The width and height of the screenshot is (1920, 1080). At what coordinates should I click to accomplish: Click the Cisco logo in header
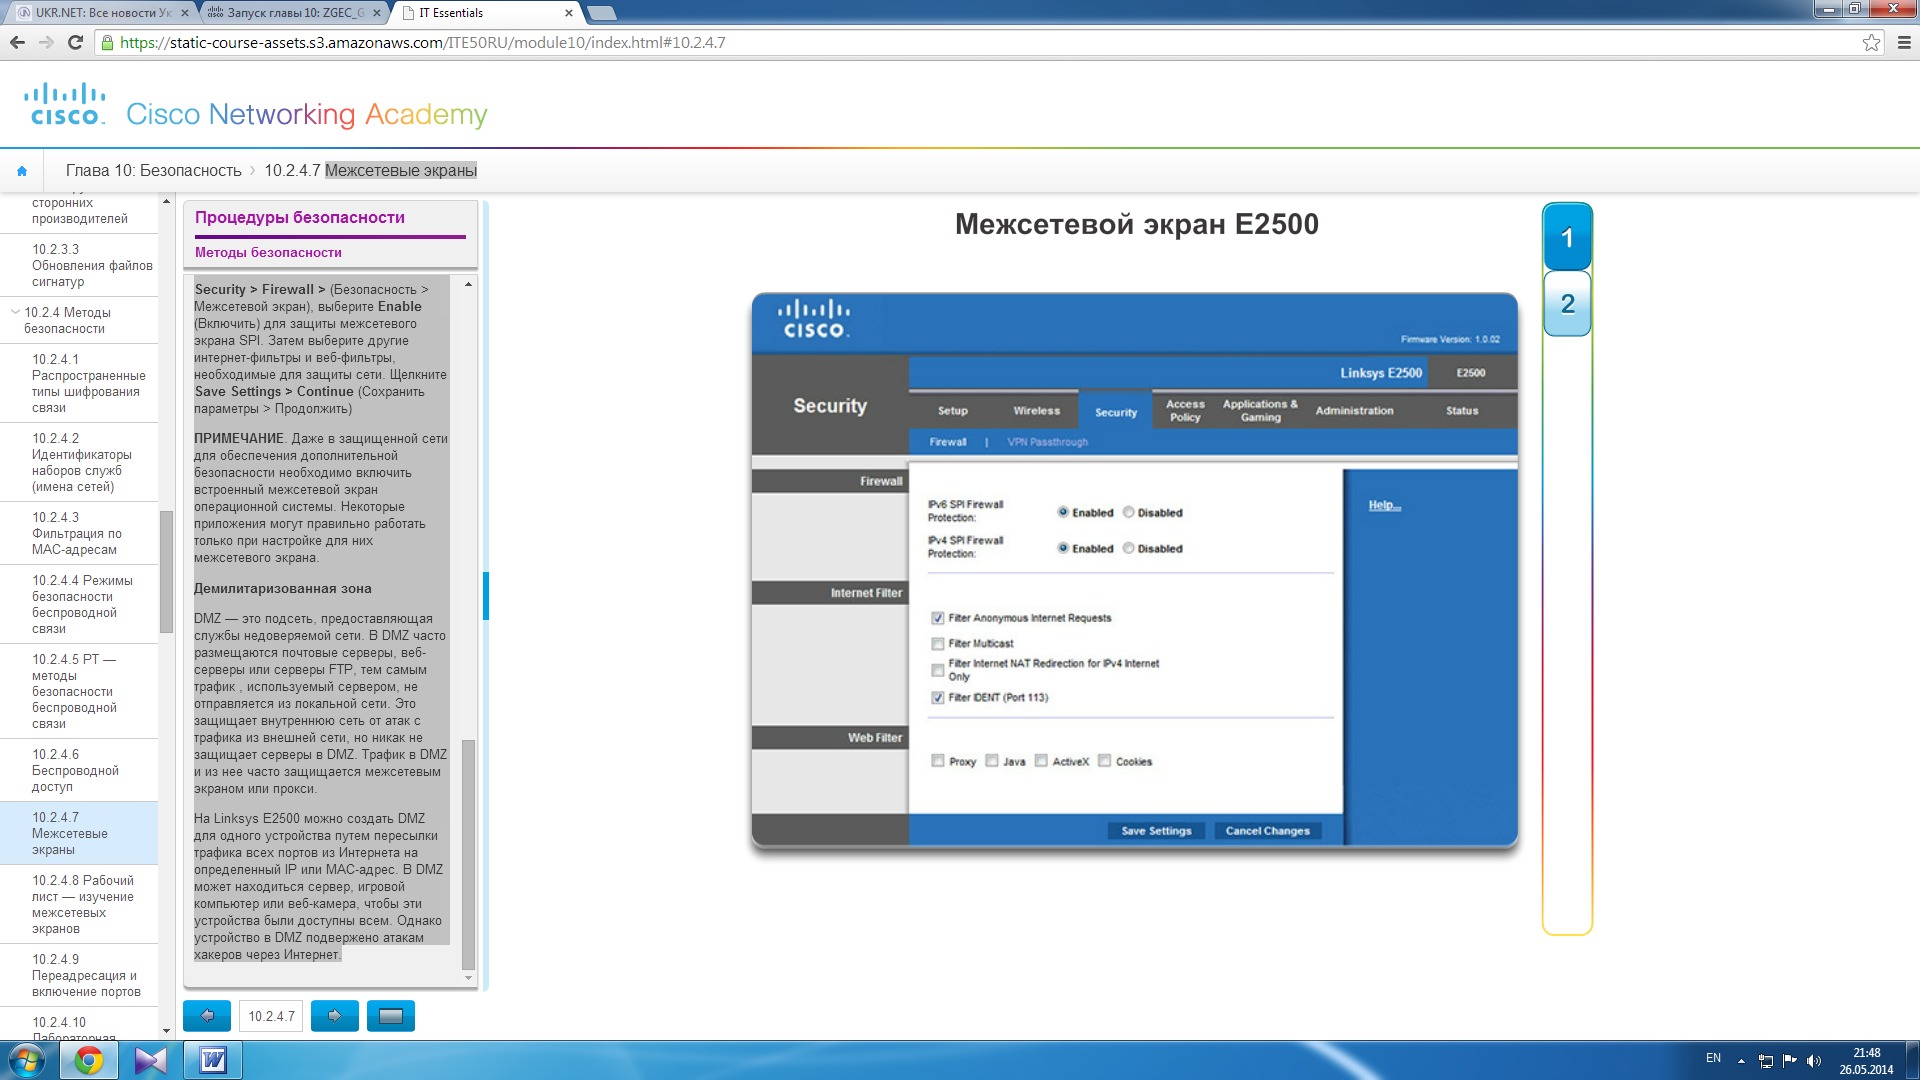pyautogui.click(x=65, y=105)
